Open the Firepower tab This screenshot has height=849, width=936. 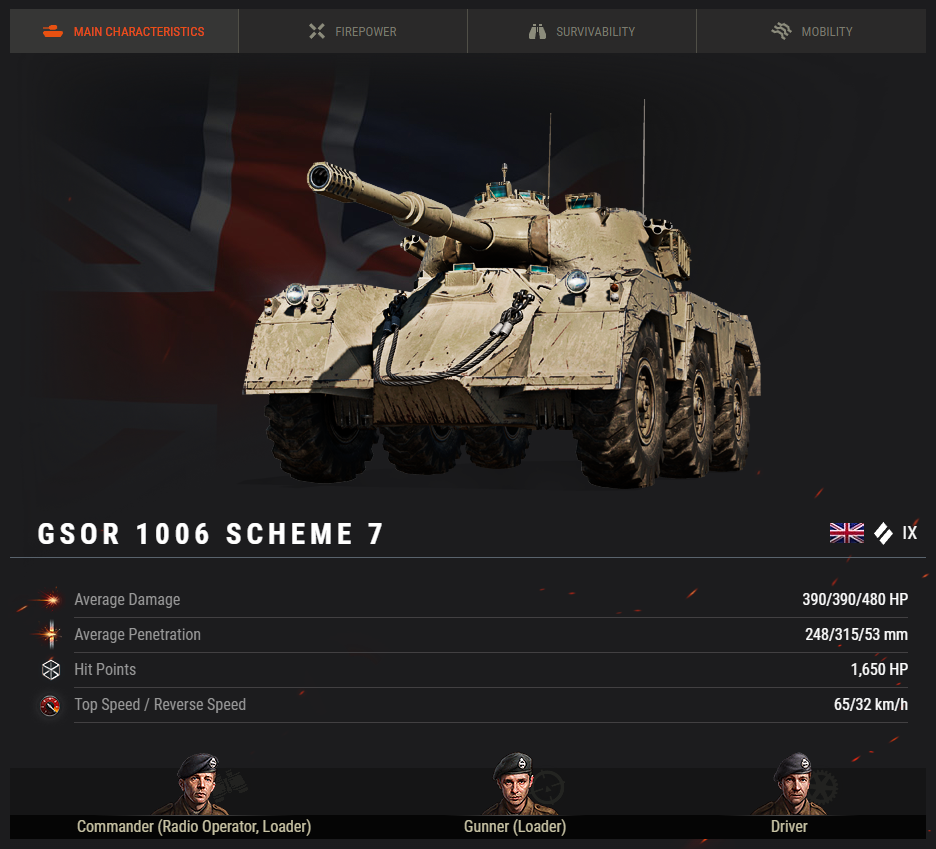tap(353, 31)
